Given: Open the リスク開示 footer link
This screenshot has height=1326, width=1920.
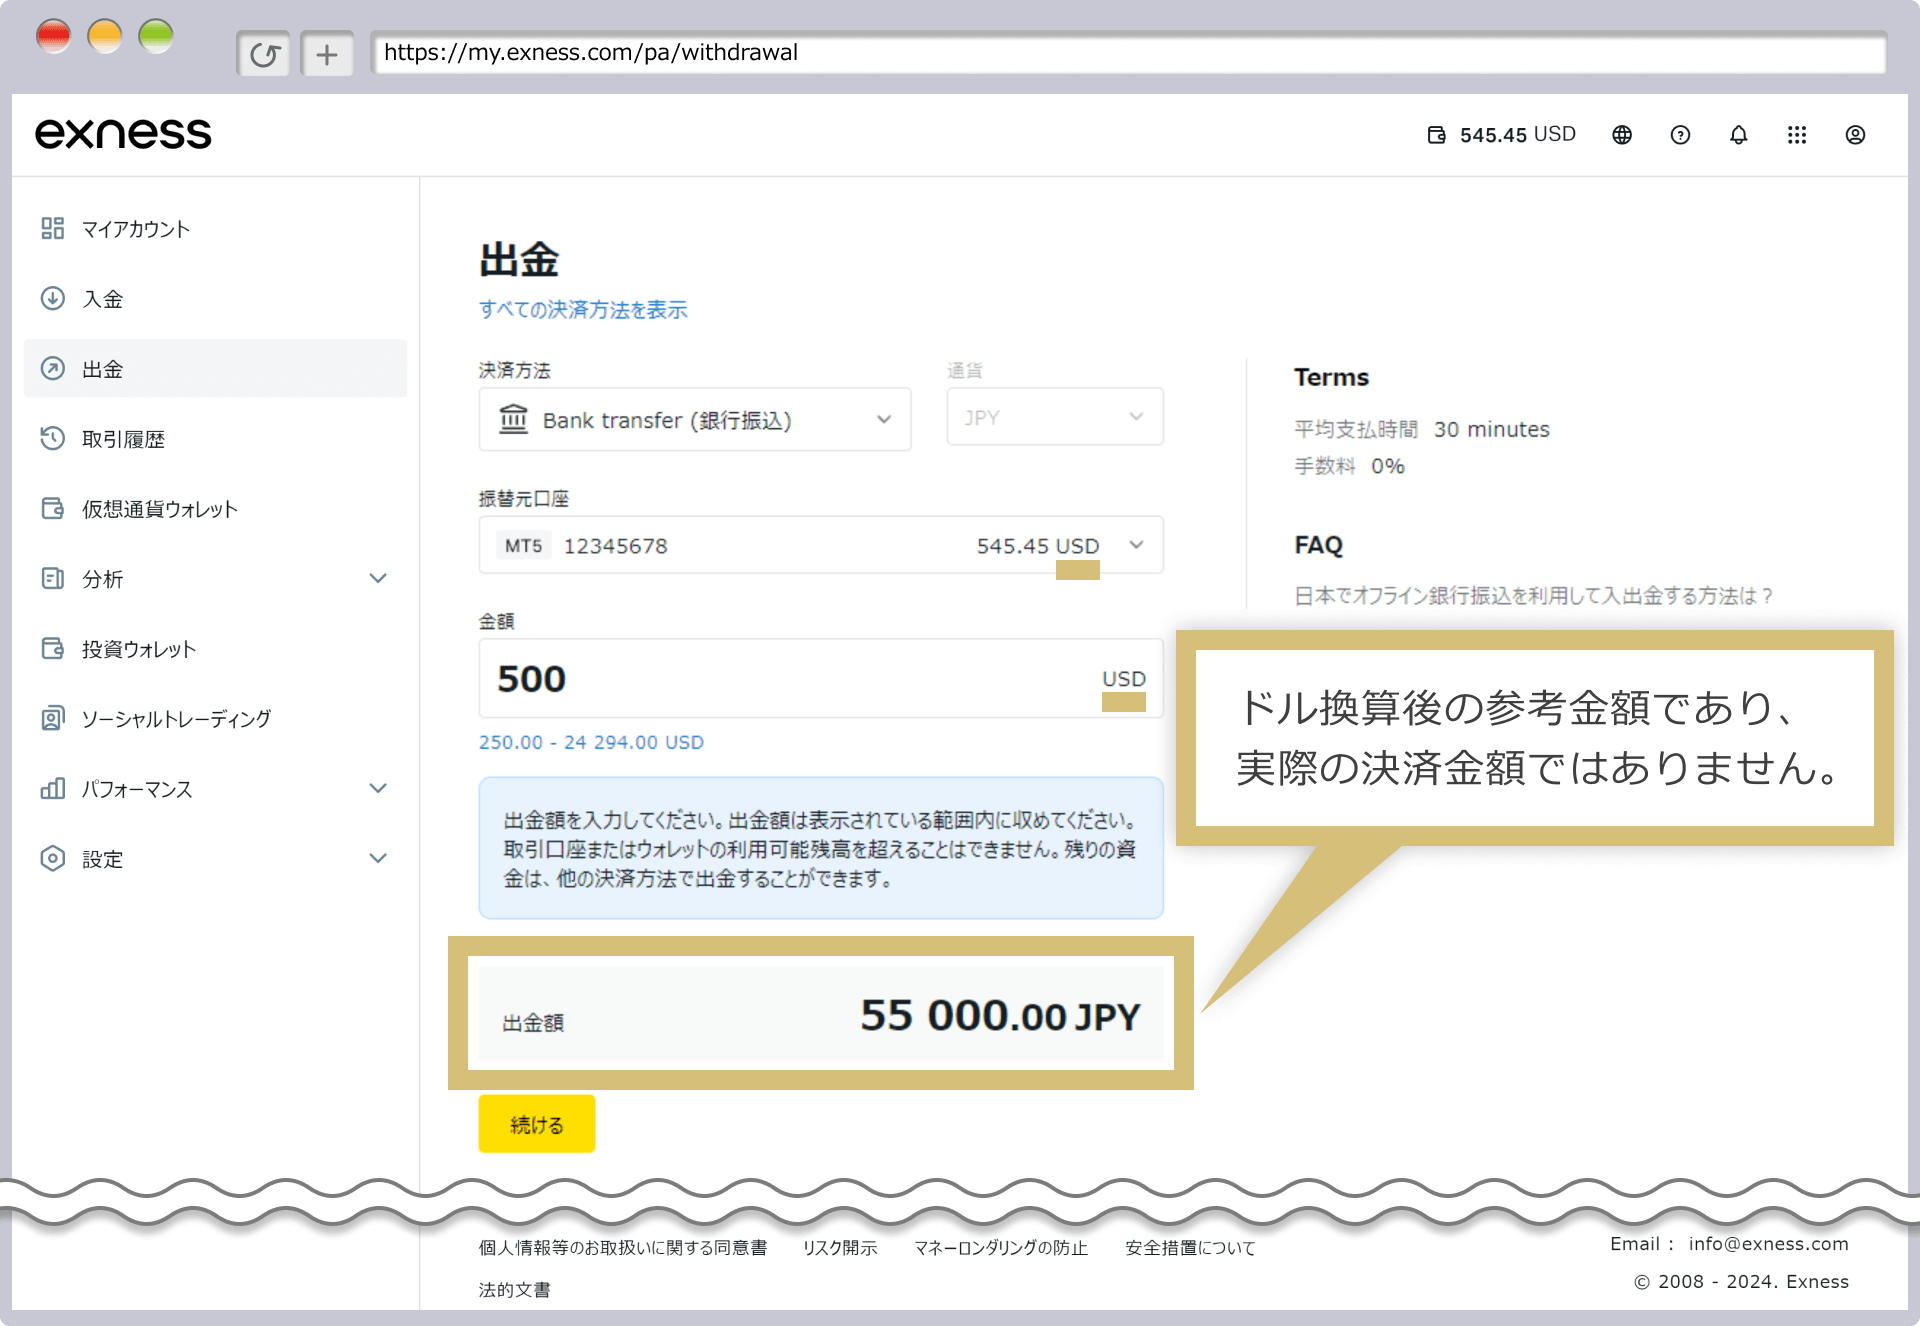Looking at the screenshot, I should 840,1248.
